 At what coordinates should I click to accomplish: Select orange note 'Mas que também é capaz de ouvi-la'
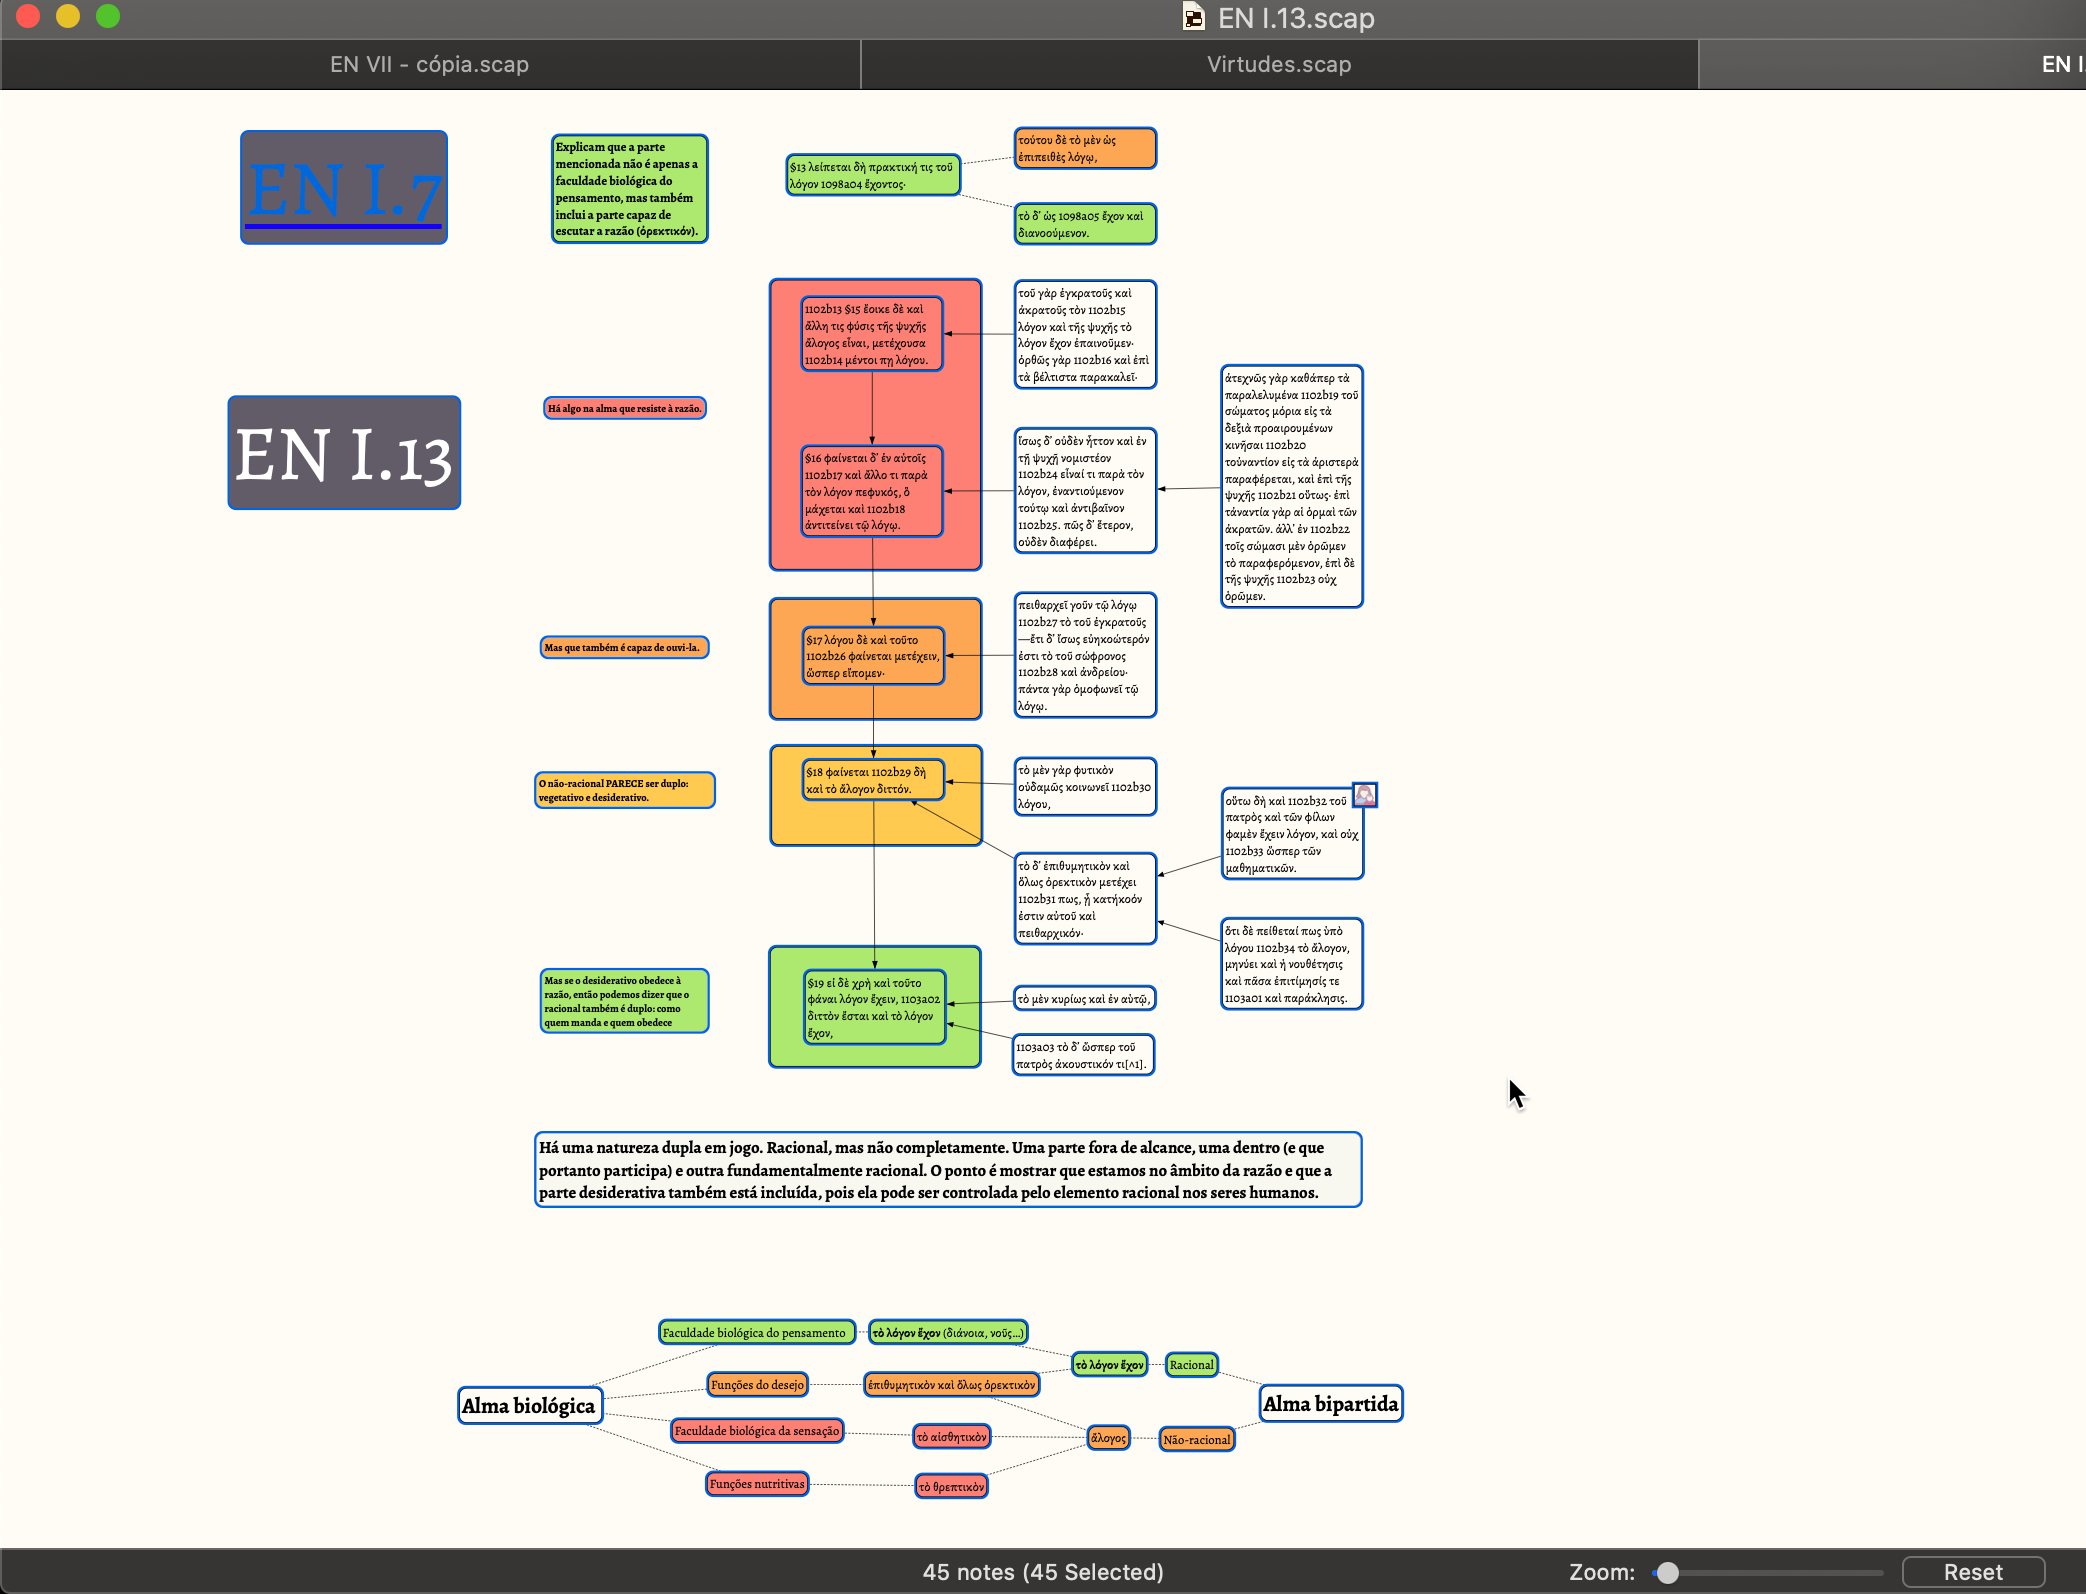point(625,647)
